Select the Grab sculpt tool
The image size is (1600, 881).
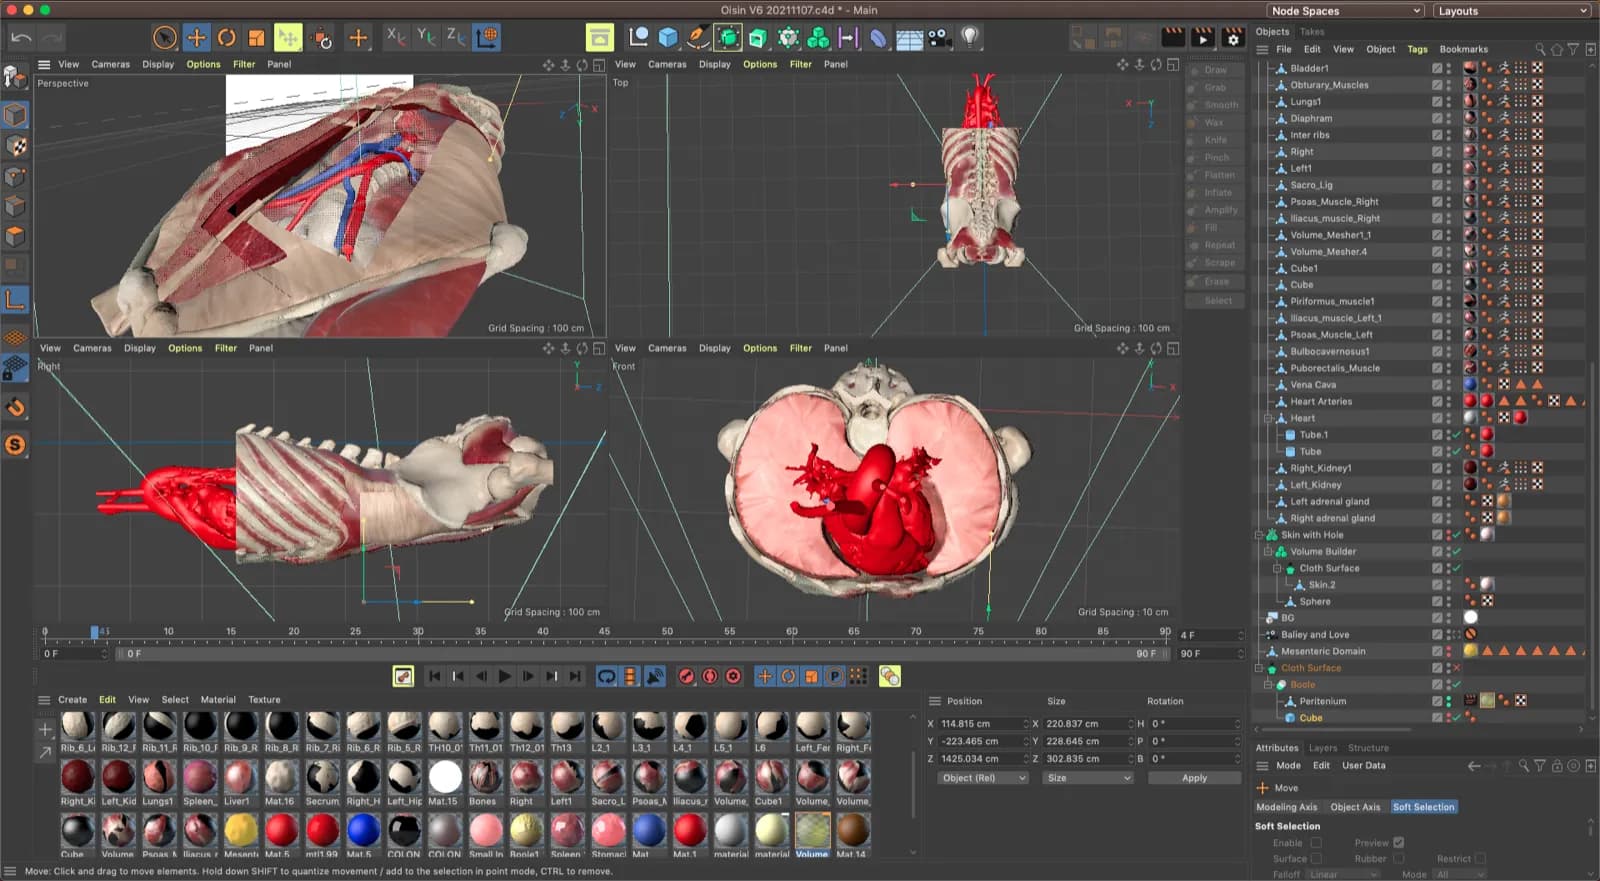click(x=1214, y=88)
